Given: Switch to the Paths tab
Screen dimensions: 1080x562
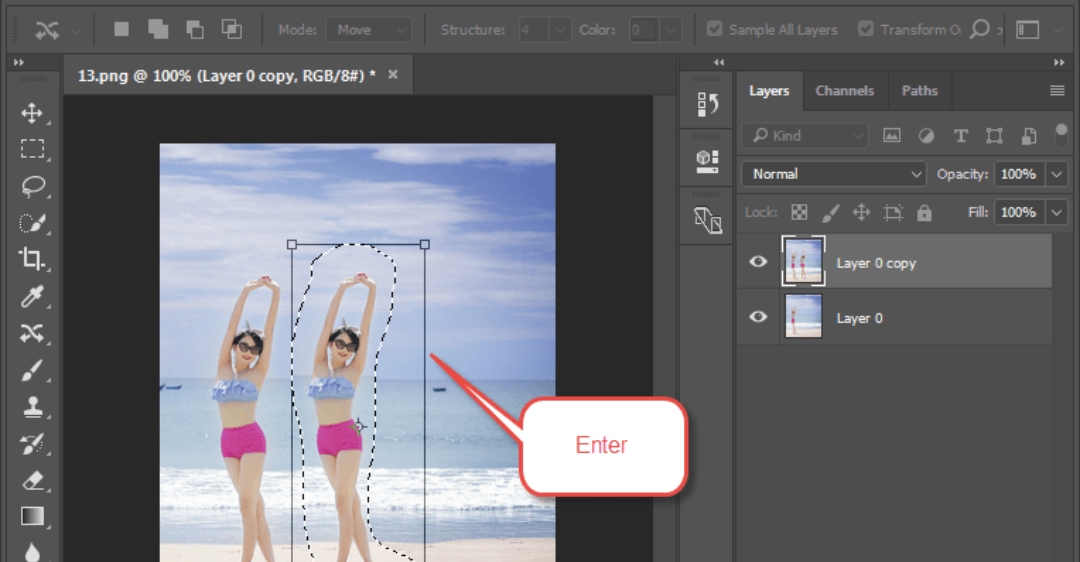Looking at the screenshot, I should [x=920, y=91].
